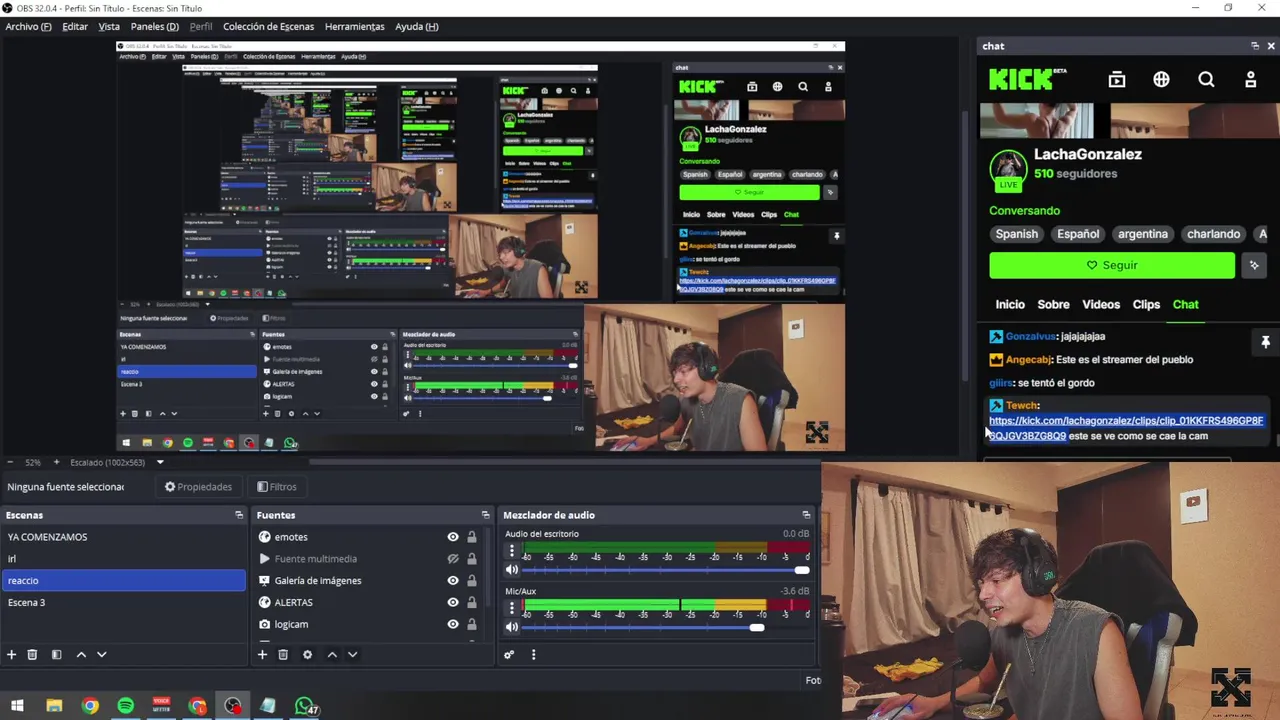The width and height of the screenshot is (1280, 720).
Task: Open advanced audio properties gear in mixer
Action: pyautogui.click(x=509, y=654)
